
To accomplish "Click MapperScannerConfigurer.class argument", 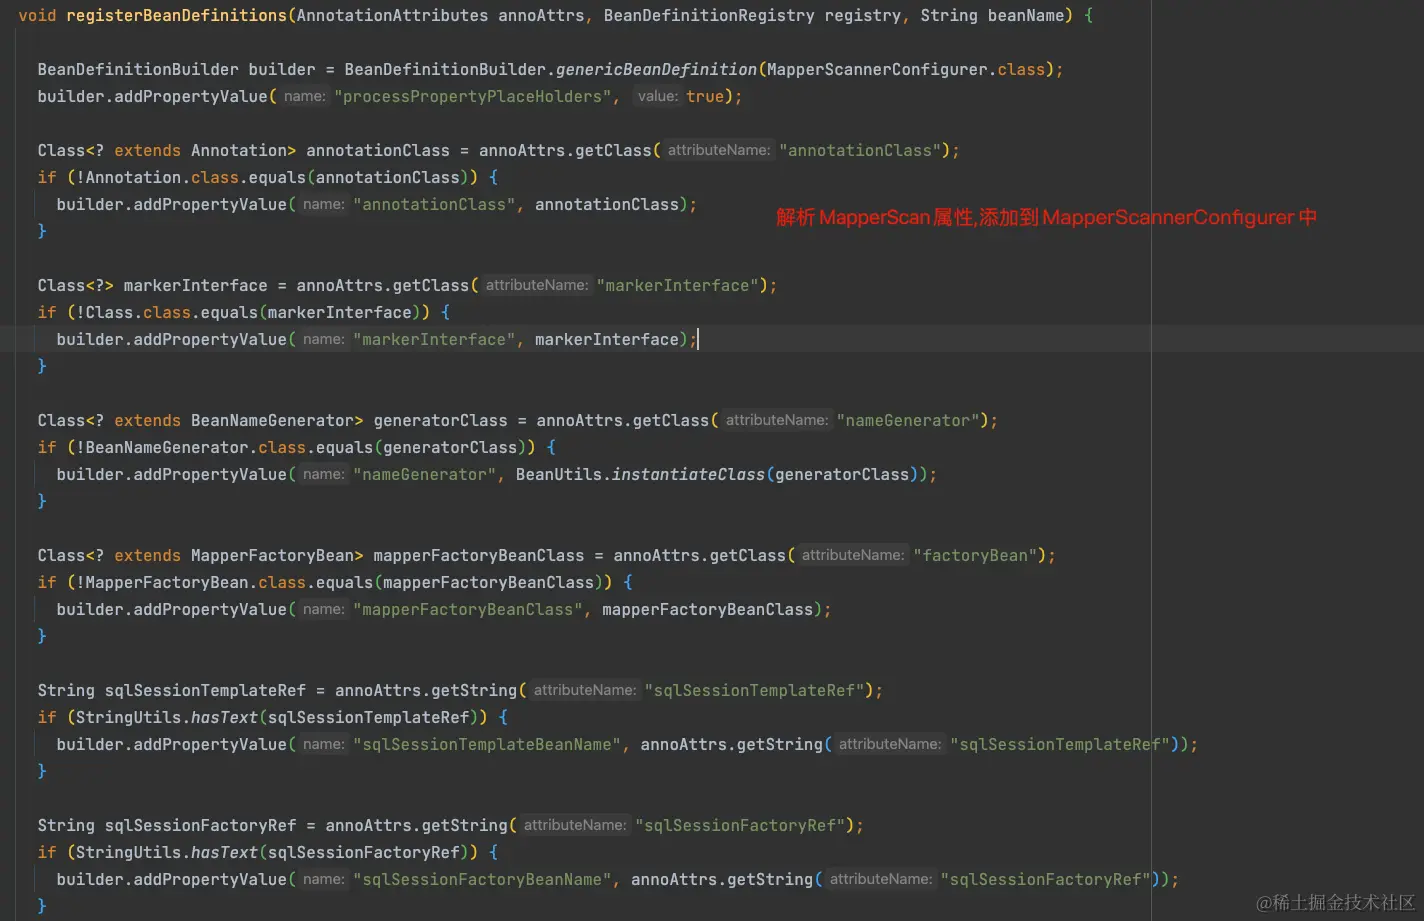I will [x=906, y=69].
